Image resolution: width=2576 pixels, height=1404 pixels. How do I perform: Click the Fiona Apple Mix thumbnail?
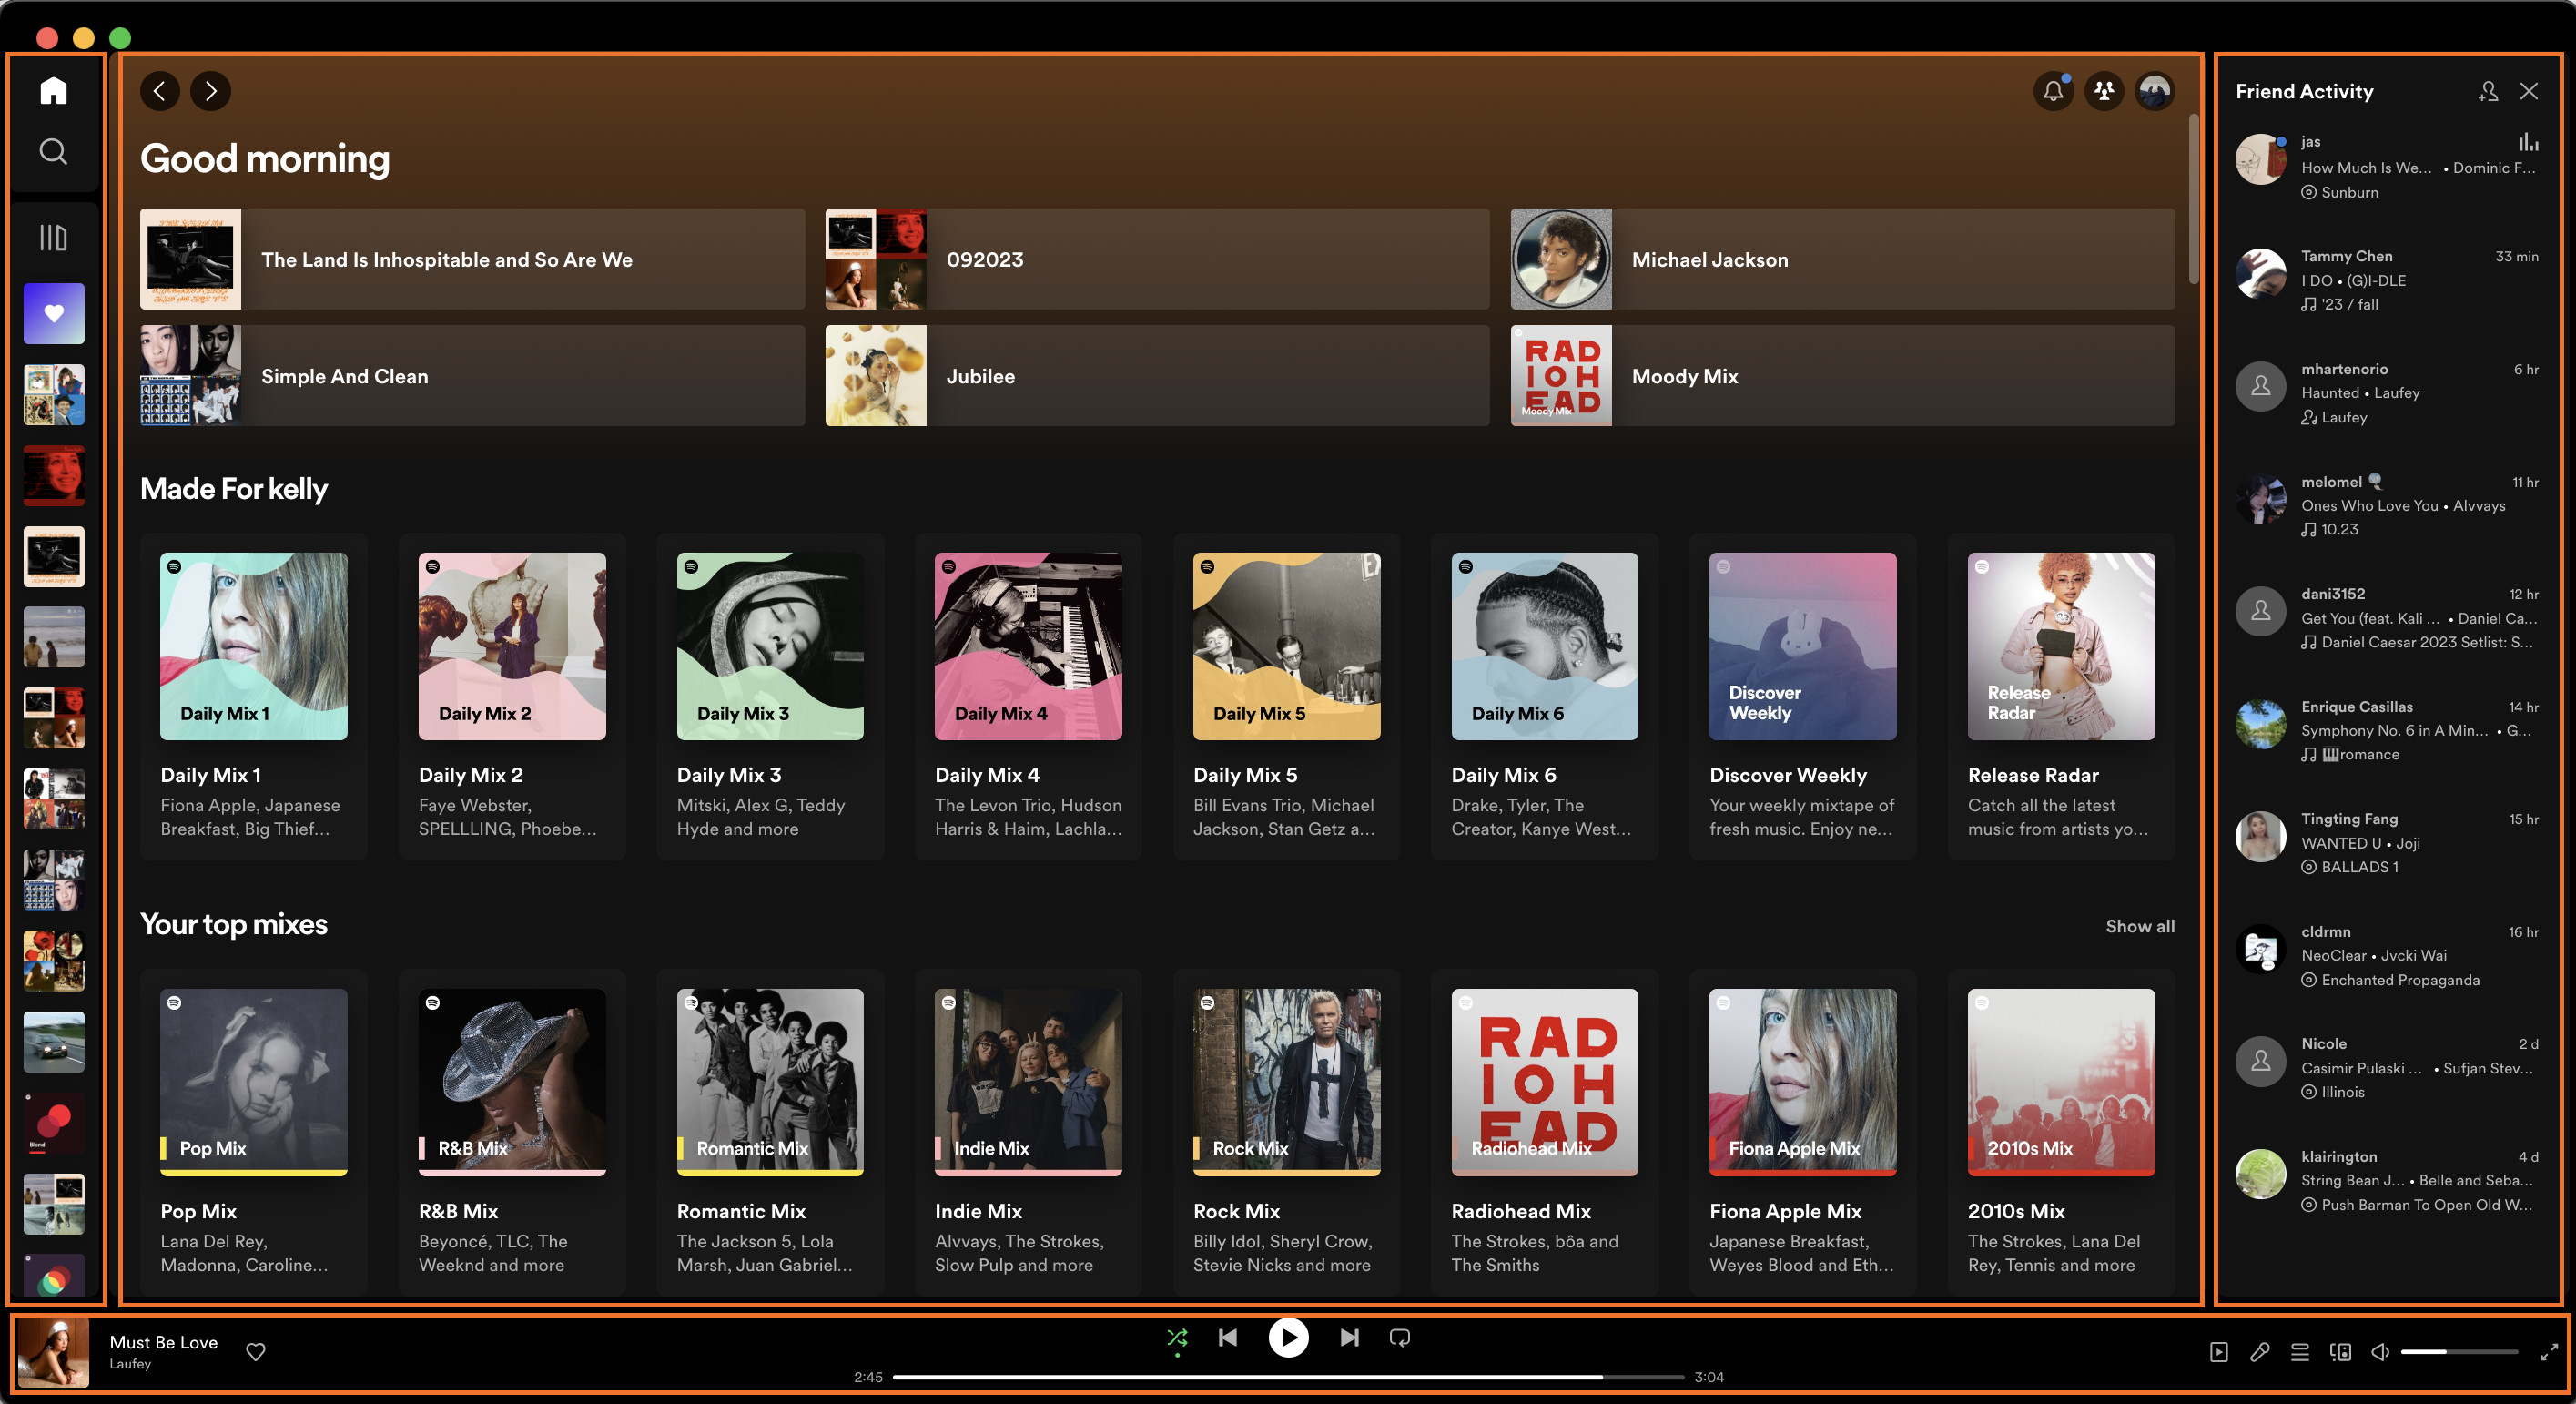1802,1083
